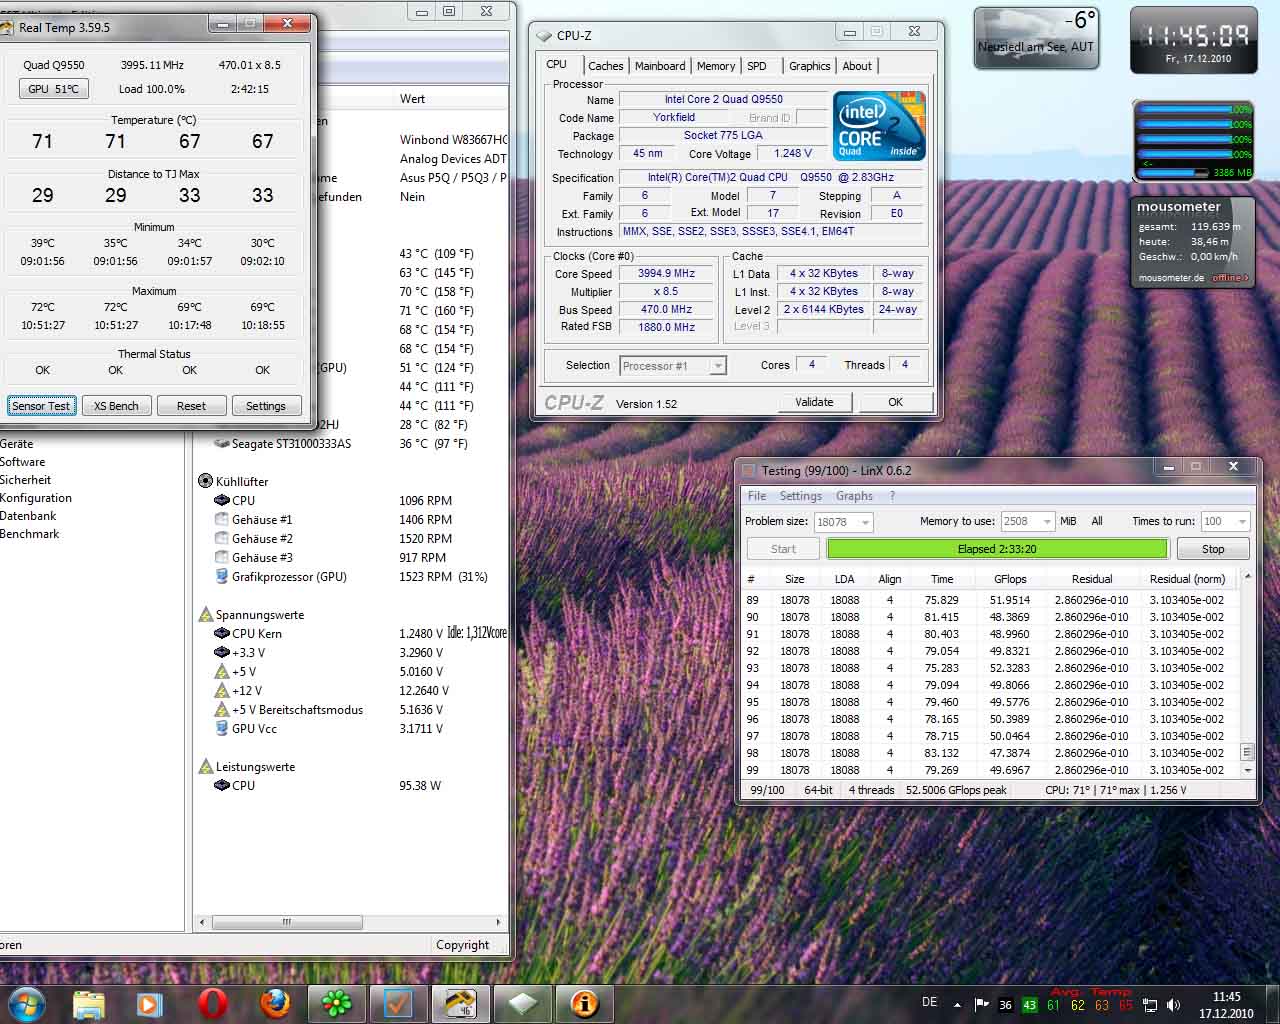The height and width of the screenshot is (1024, 1280).
Task: Switch to the grey diamond-shaped taskbar icon
Action: tap(522, 1003)
